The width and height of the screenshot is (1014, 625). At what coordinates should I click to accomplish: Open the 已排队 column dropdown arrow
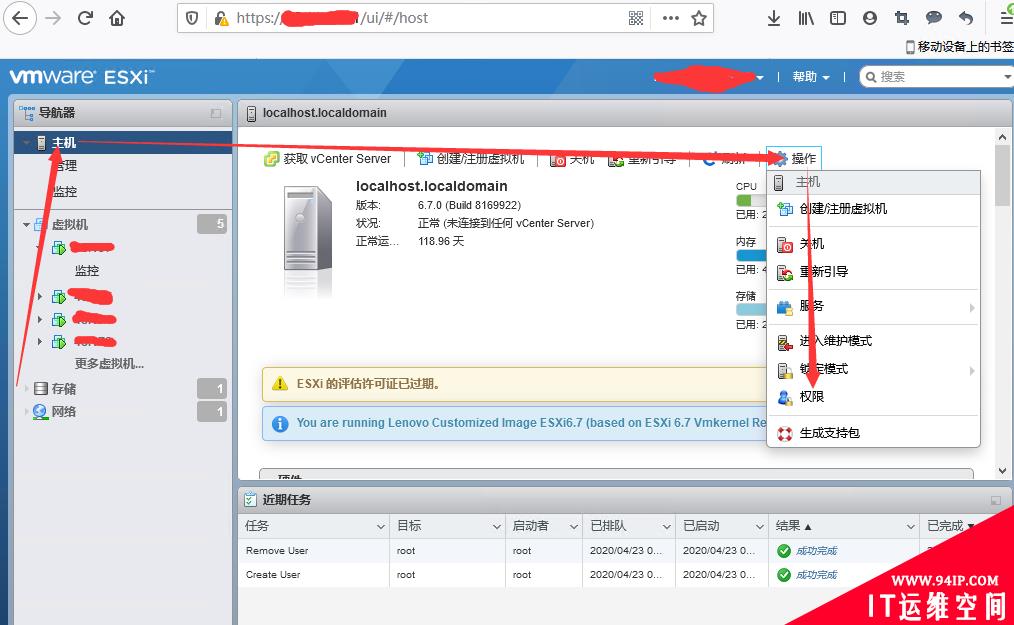(x=667, y=527)
